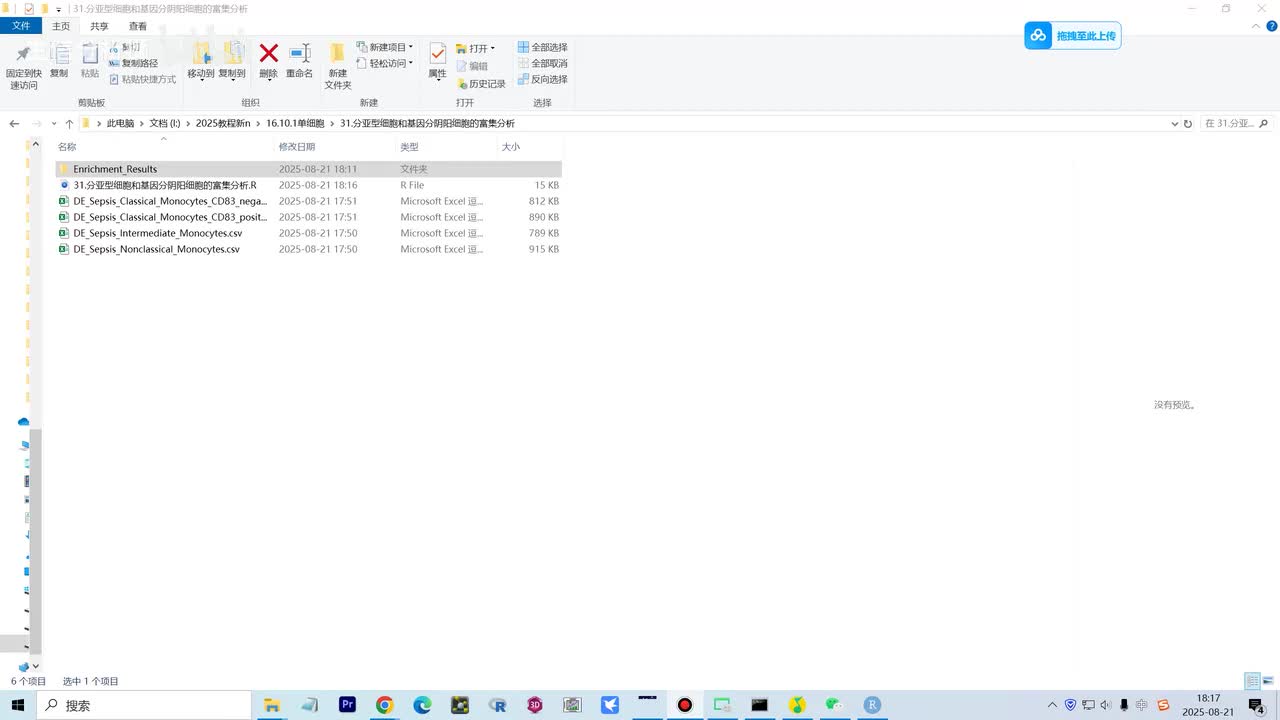This screenshot has height=720, width=1280.
Task: Open the Open (打开) dropdown in ribbon
Action: (476, 48)
